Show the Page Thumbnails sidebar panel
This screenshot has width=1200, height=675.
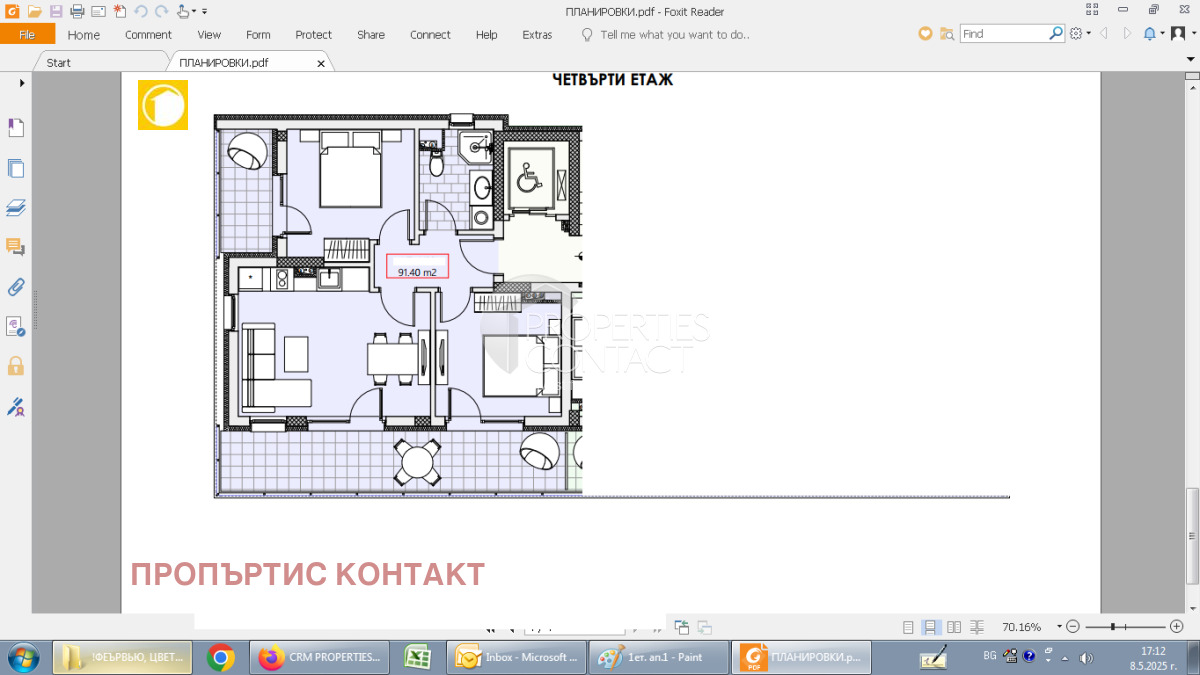click(x=16, y=168)
